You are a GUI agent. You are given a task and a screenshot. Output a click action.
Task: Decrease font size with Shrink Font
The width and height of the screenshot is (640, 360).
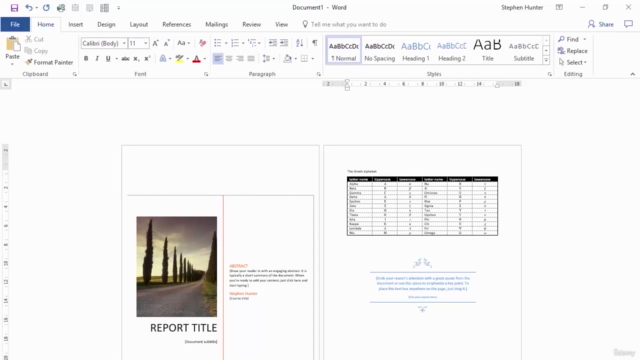(x=167, y=43)
